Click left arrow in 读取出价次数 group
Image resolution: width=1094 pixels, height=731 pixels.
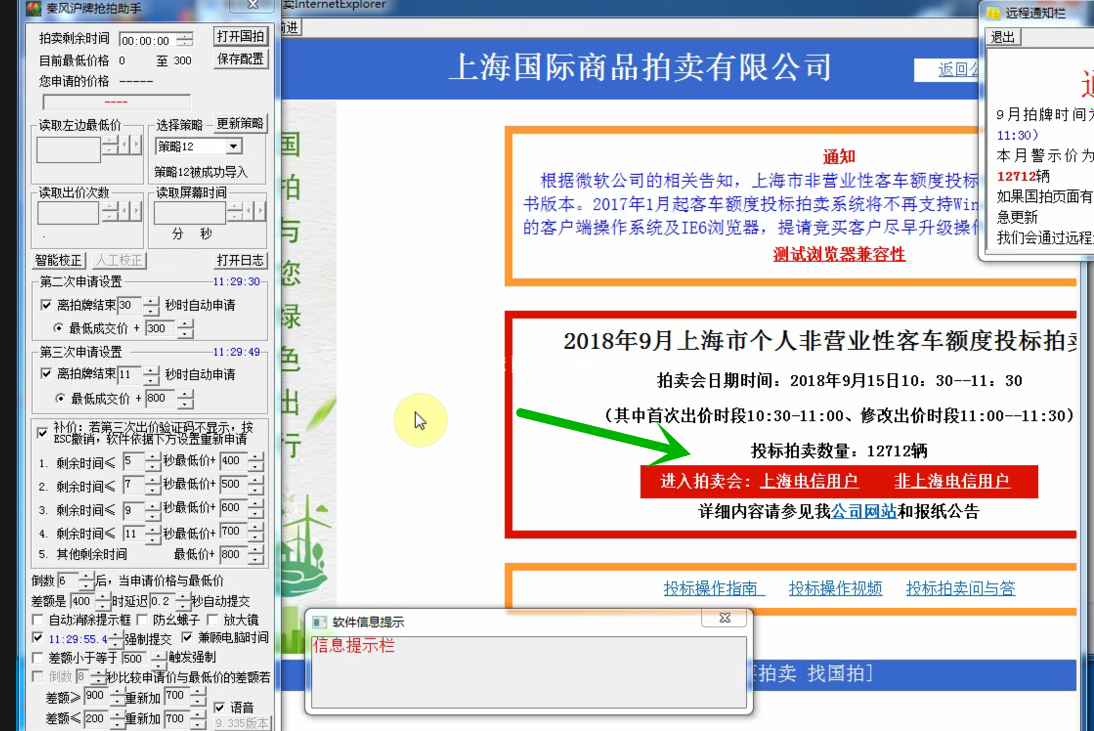(x=124, y=210)
